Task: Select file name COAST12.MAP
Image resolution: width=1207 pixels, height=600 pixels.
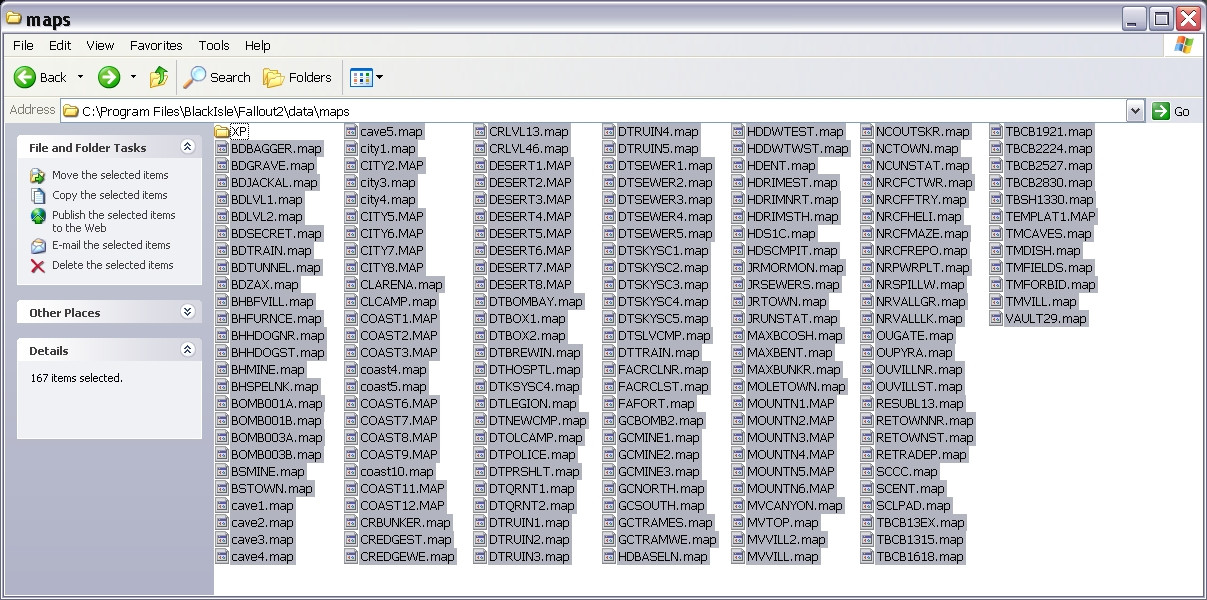Action: pyautogui.click(x=403, y=506)
